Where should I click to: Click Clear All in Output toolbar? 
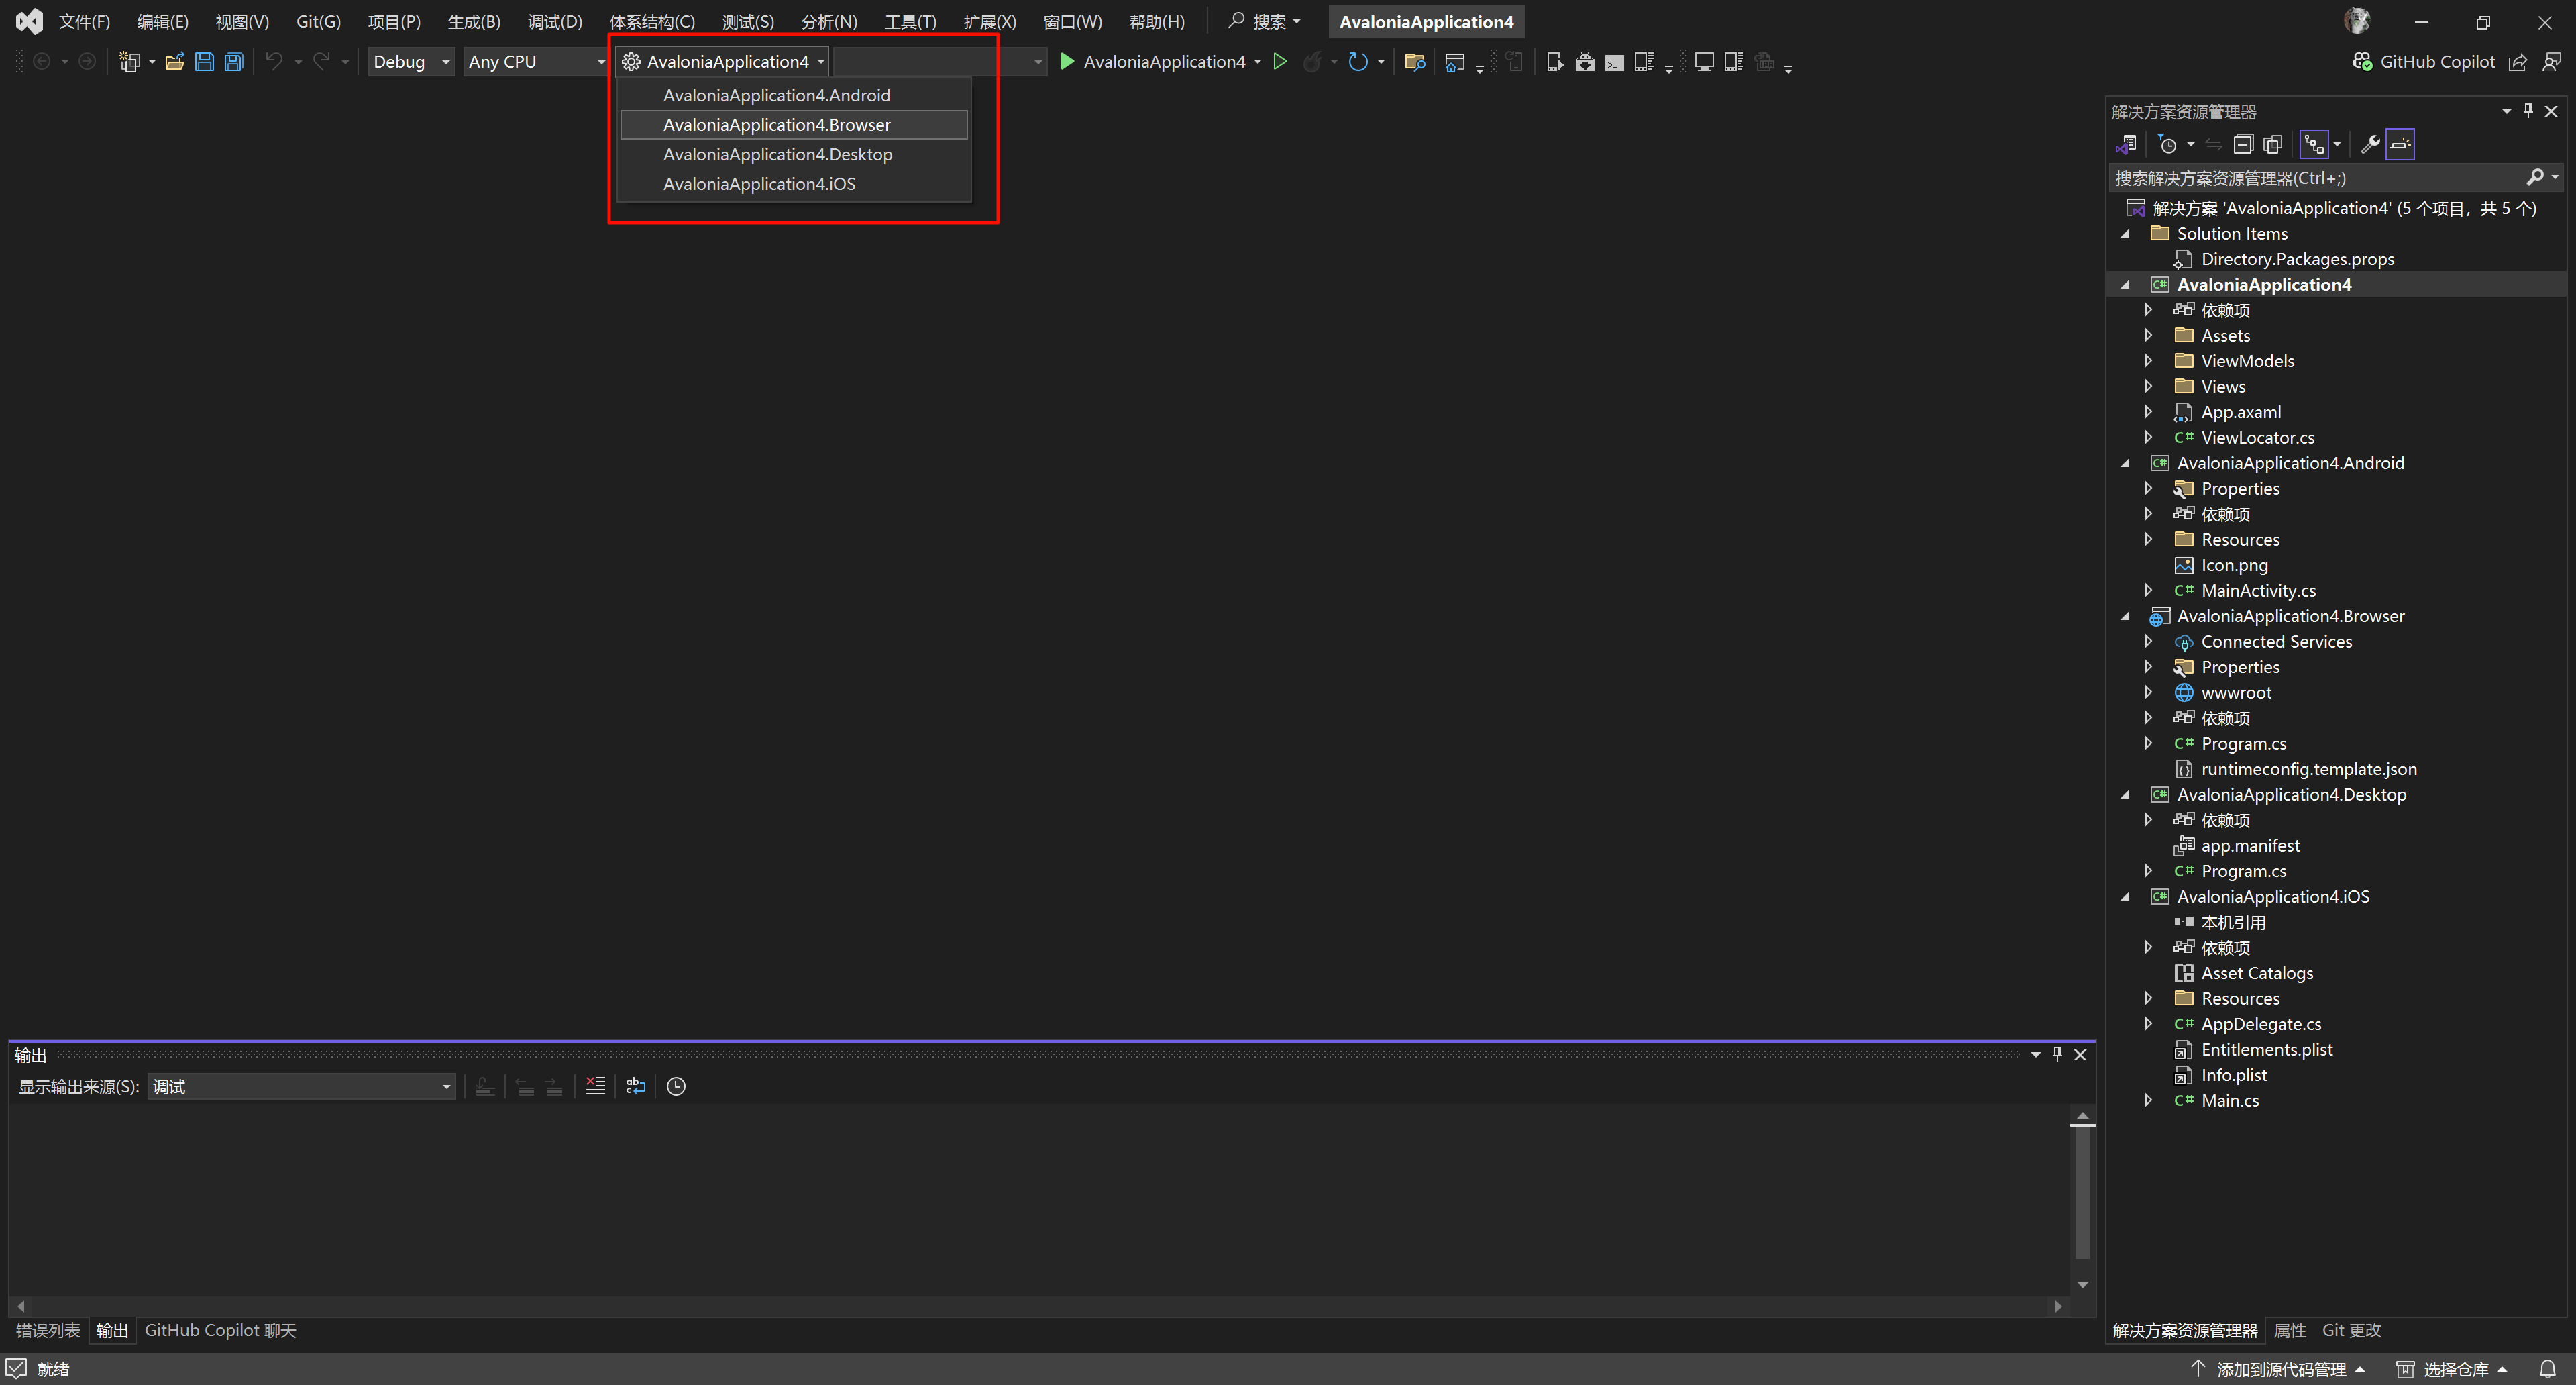coord(596,1086)
